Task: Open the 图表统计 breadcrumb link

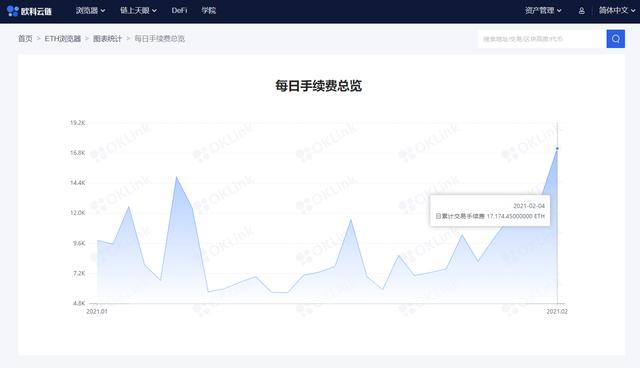Action: [x=107, y=38]
